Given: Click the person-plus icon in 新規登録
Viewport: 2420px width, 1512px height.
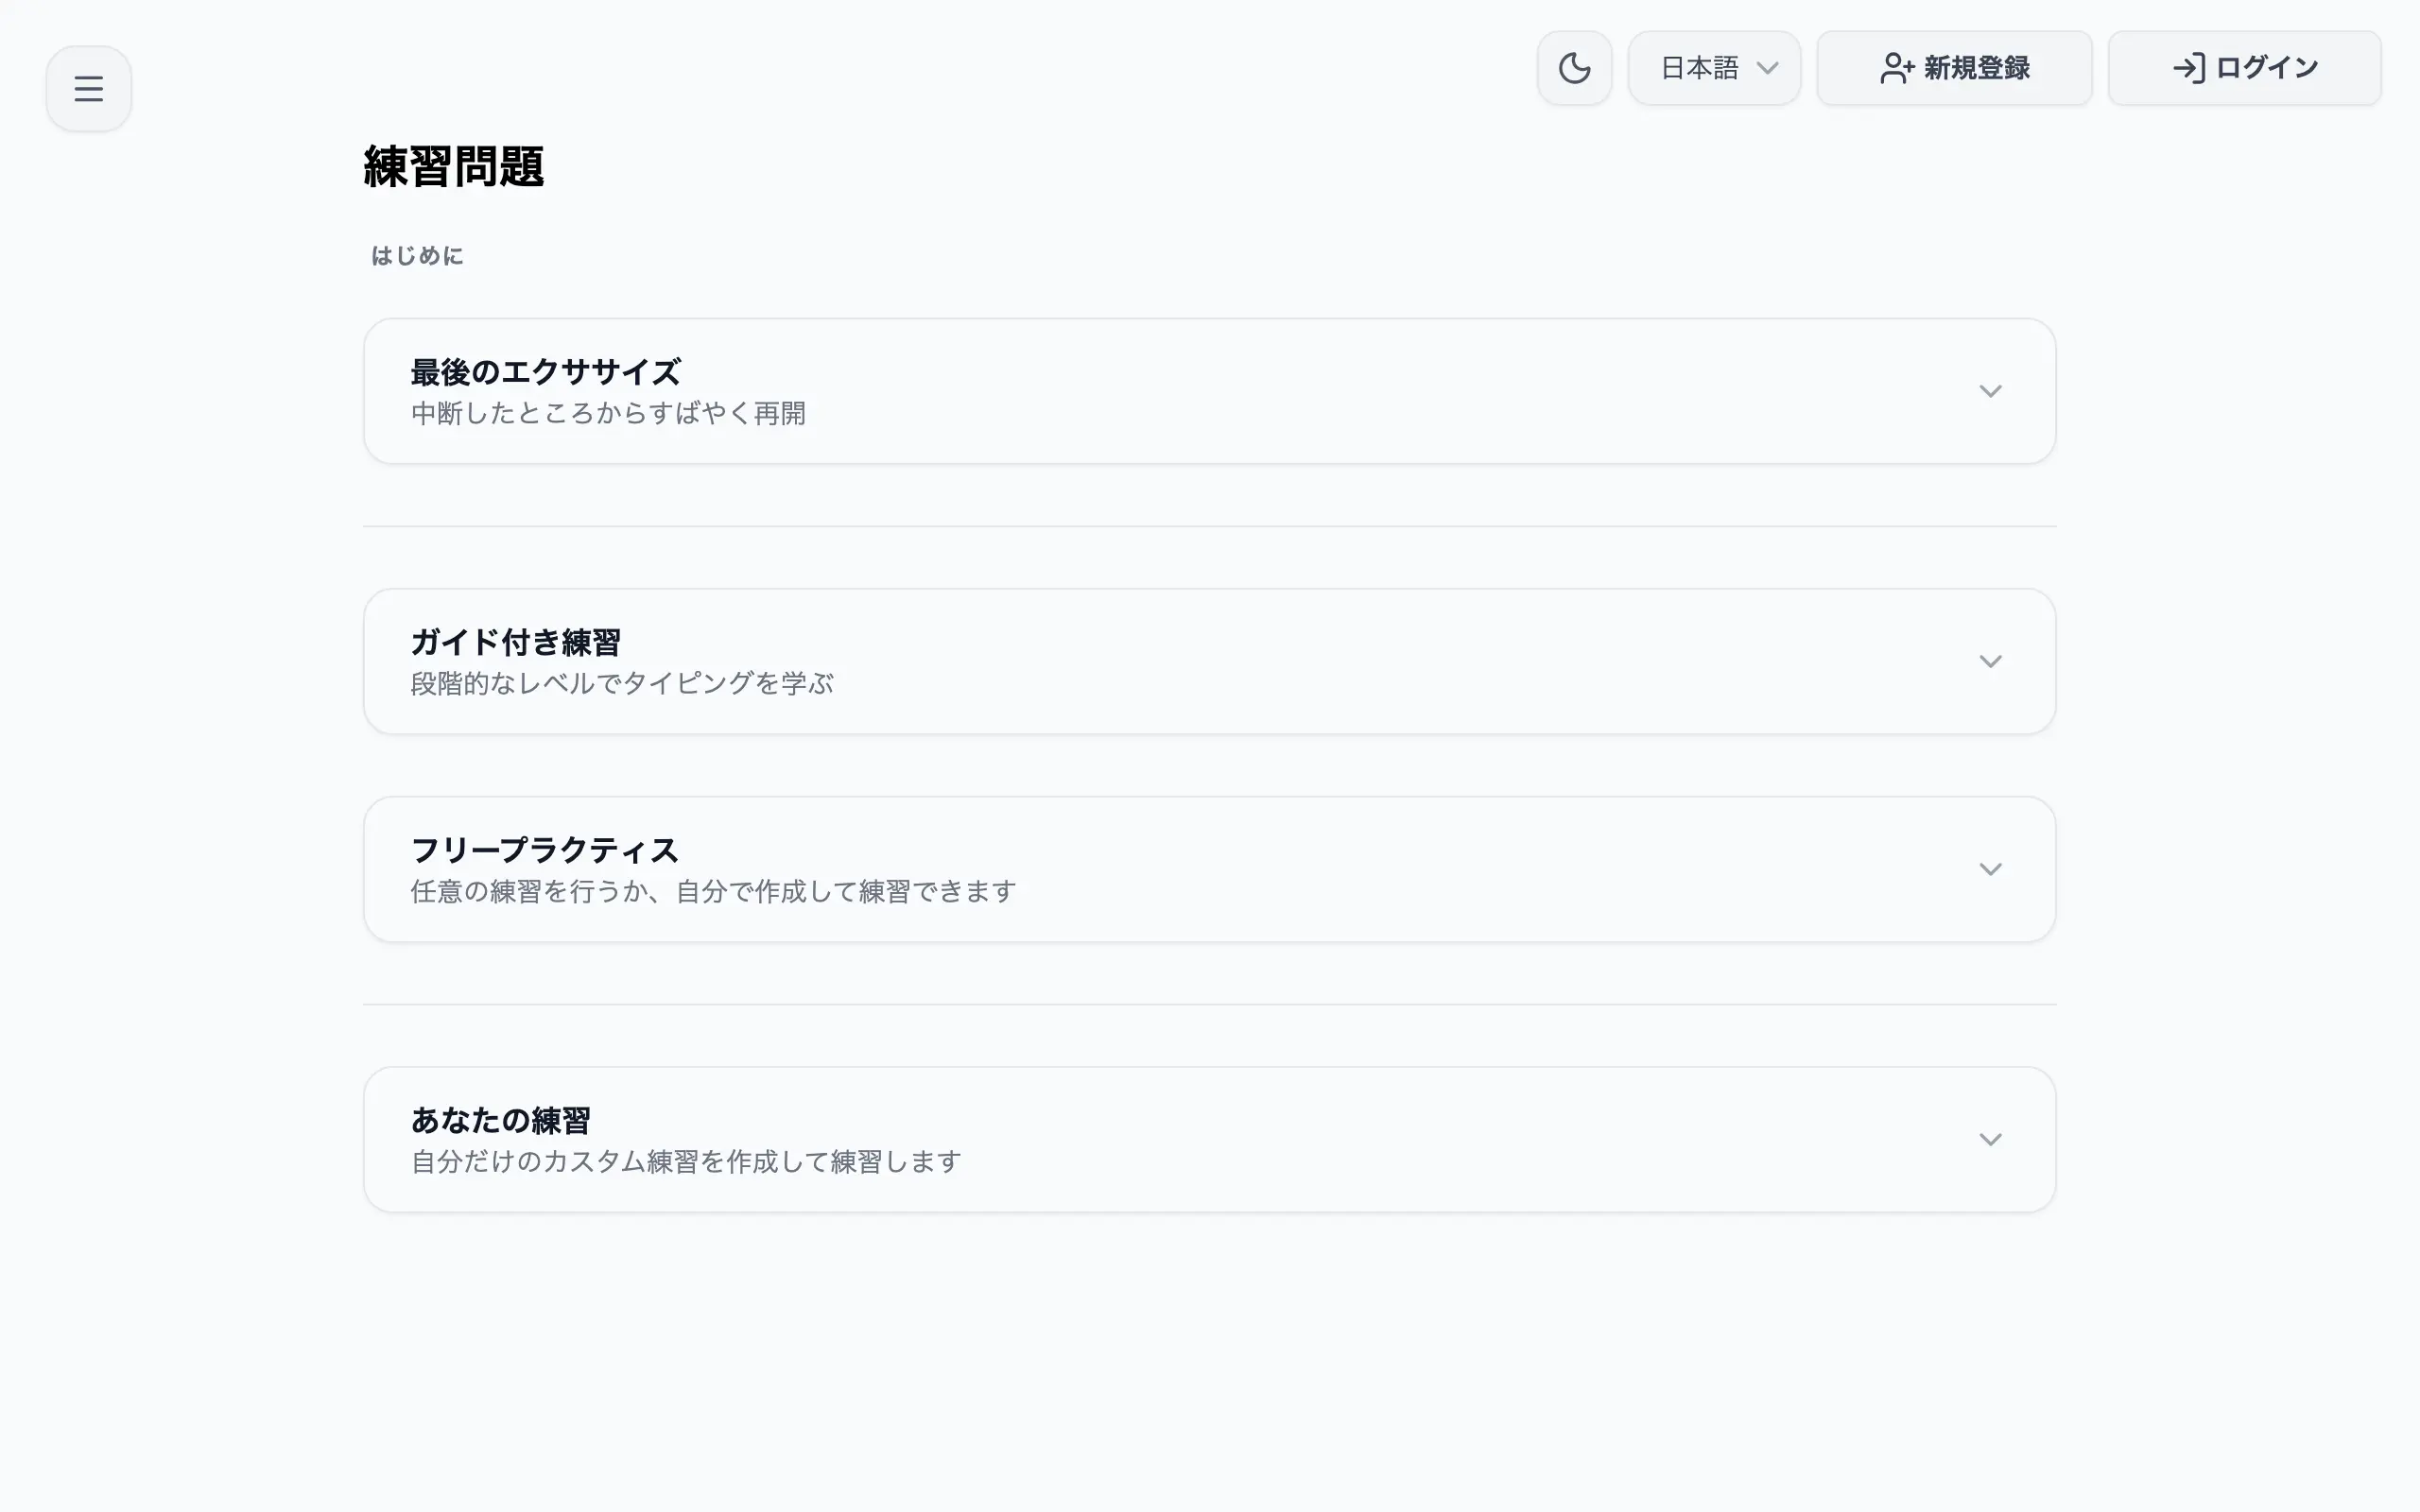Looking at the screenshot, I should (1896, 67).
